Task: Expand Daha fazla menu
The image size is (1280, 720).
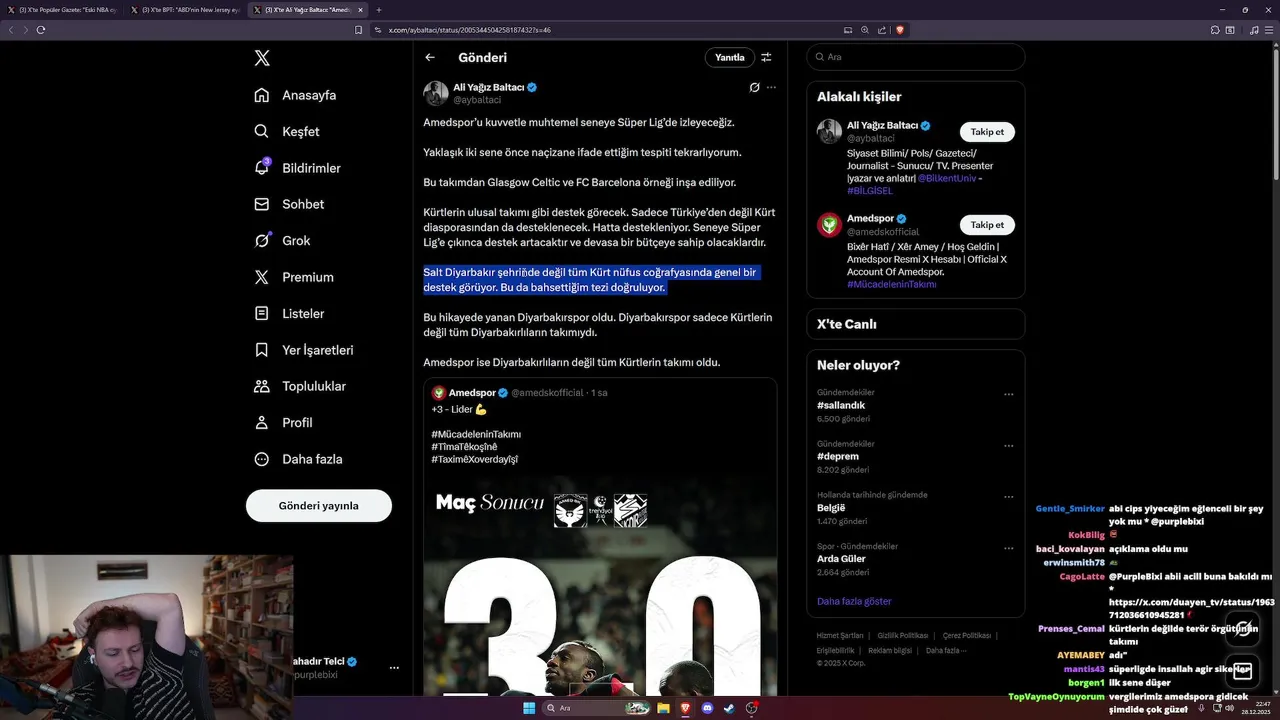Action: click(298, 459)
